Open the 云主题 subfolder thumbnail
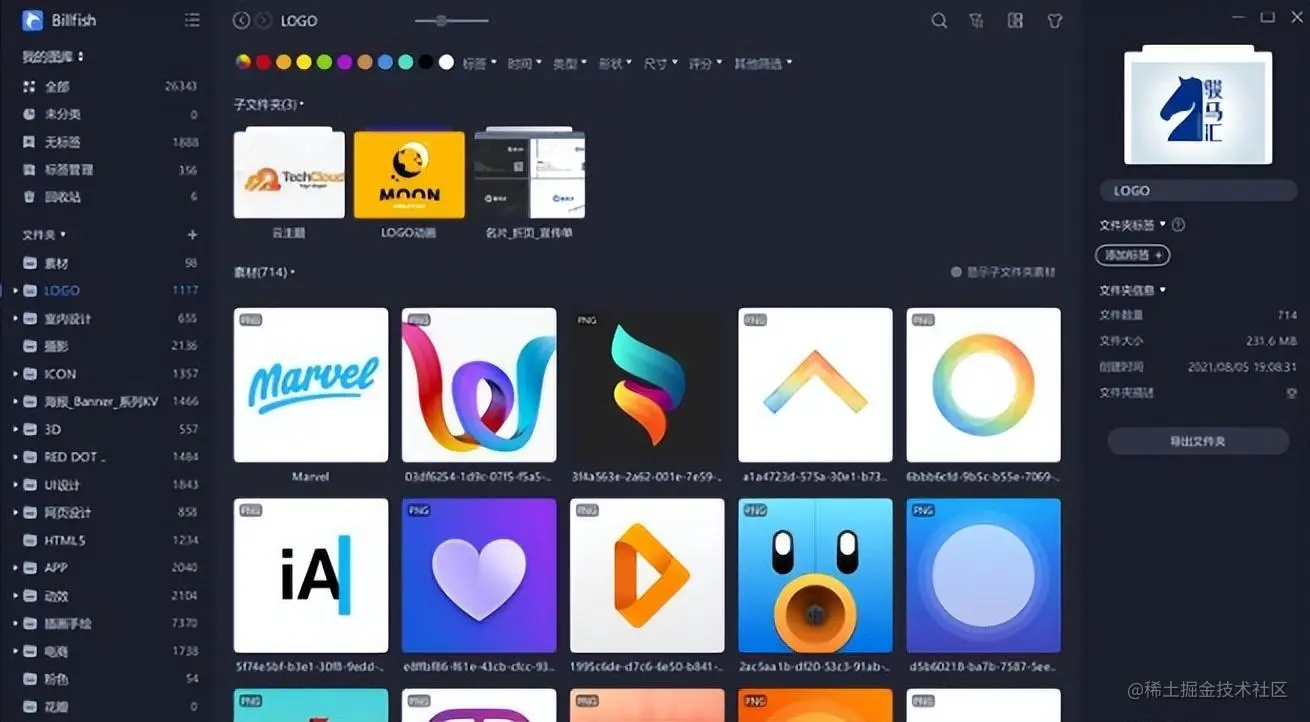The width and height of the screenshot is (1310, 722). 289,174
